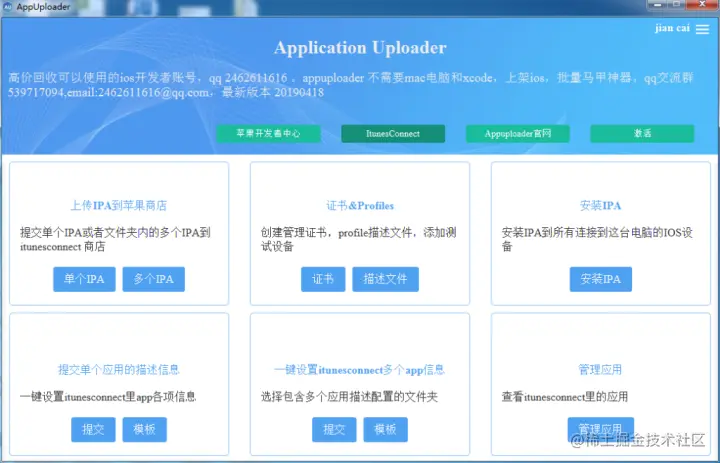Click 模板 under 提交单个应用的描述信息
The height and width of the screenshot is (463, 720).
(x=145, y=429)
